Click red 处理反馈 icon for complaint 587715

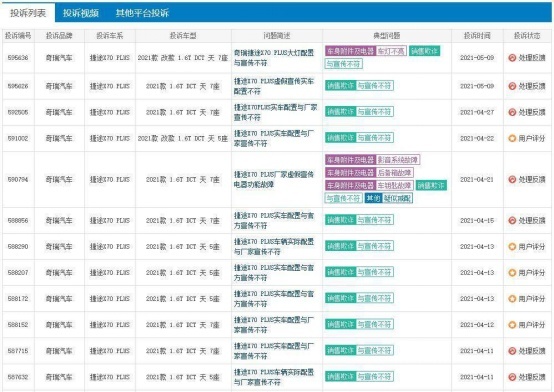tap(512, 351)
